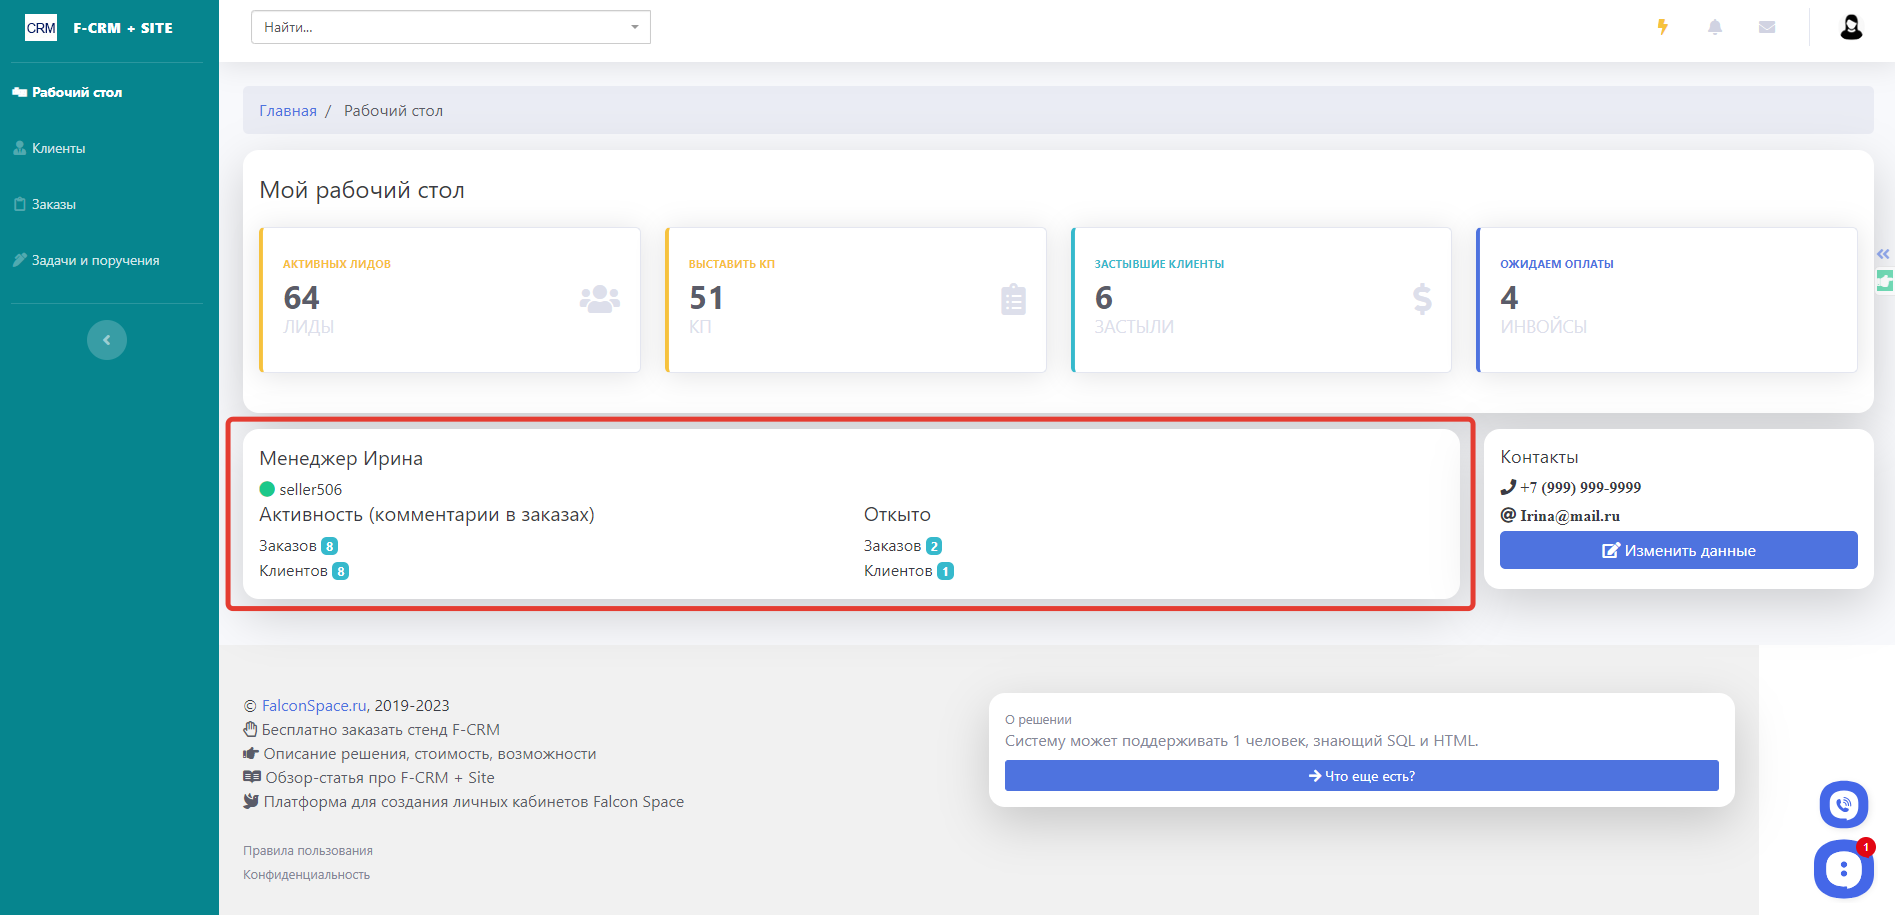Screen dimensions: 1895x915
Task: Click the lightning bolt icon in header
Action: tap(1662, 27)
